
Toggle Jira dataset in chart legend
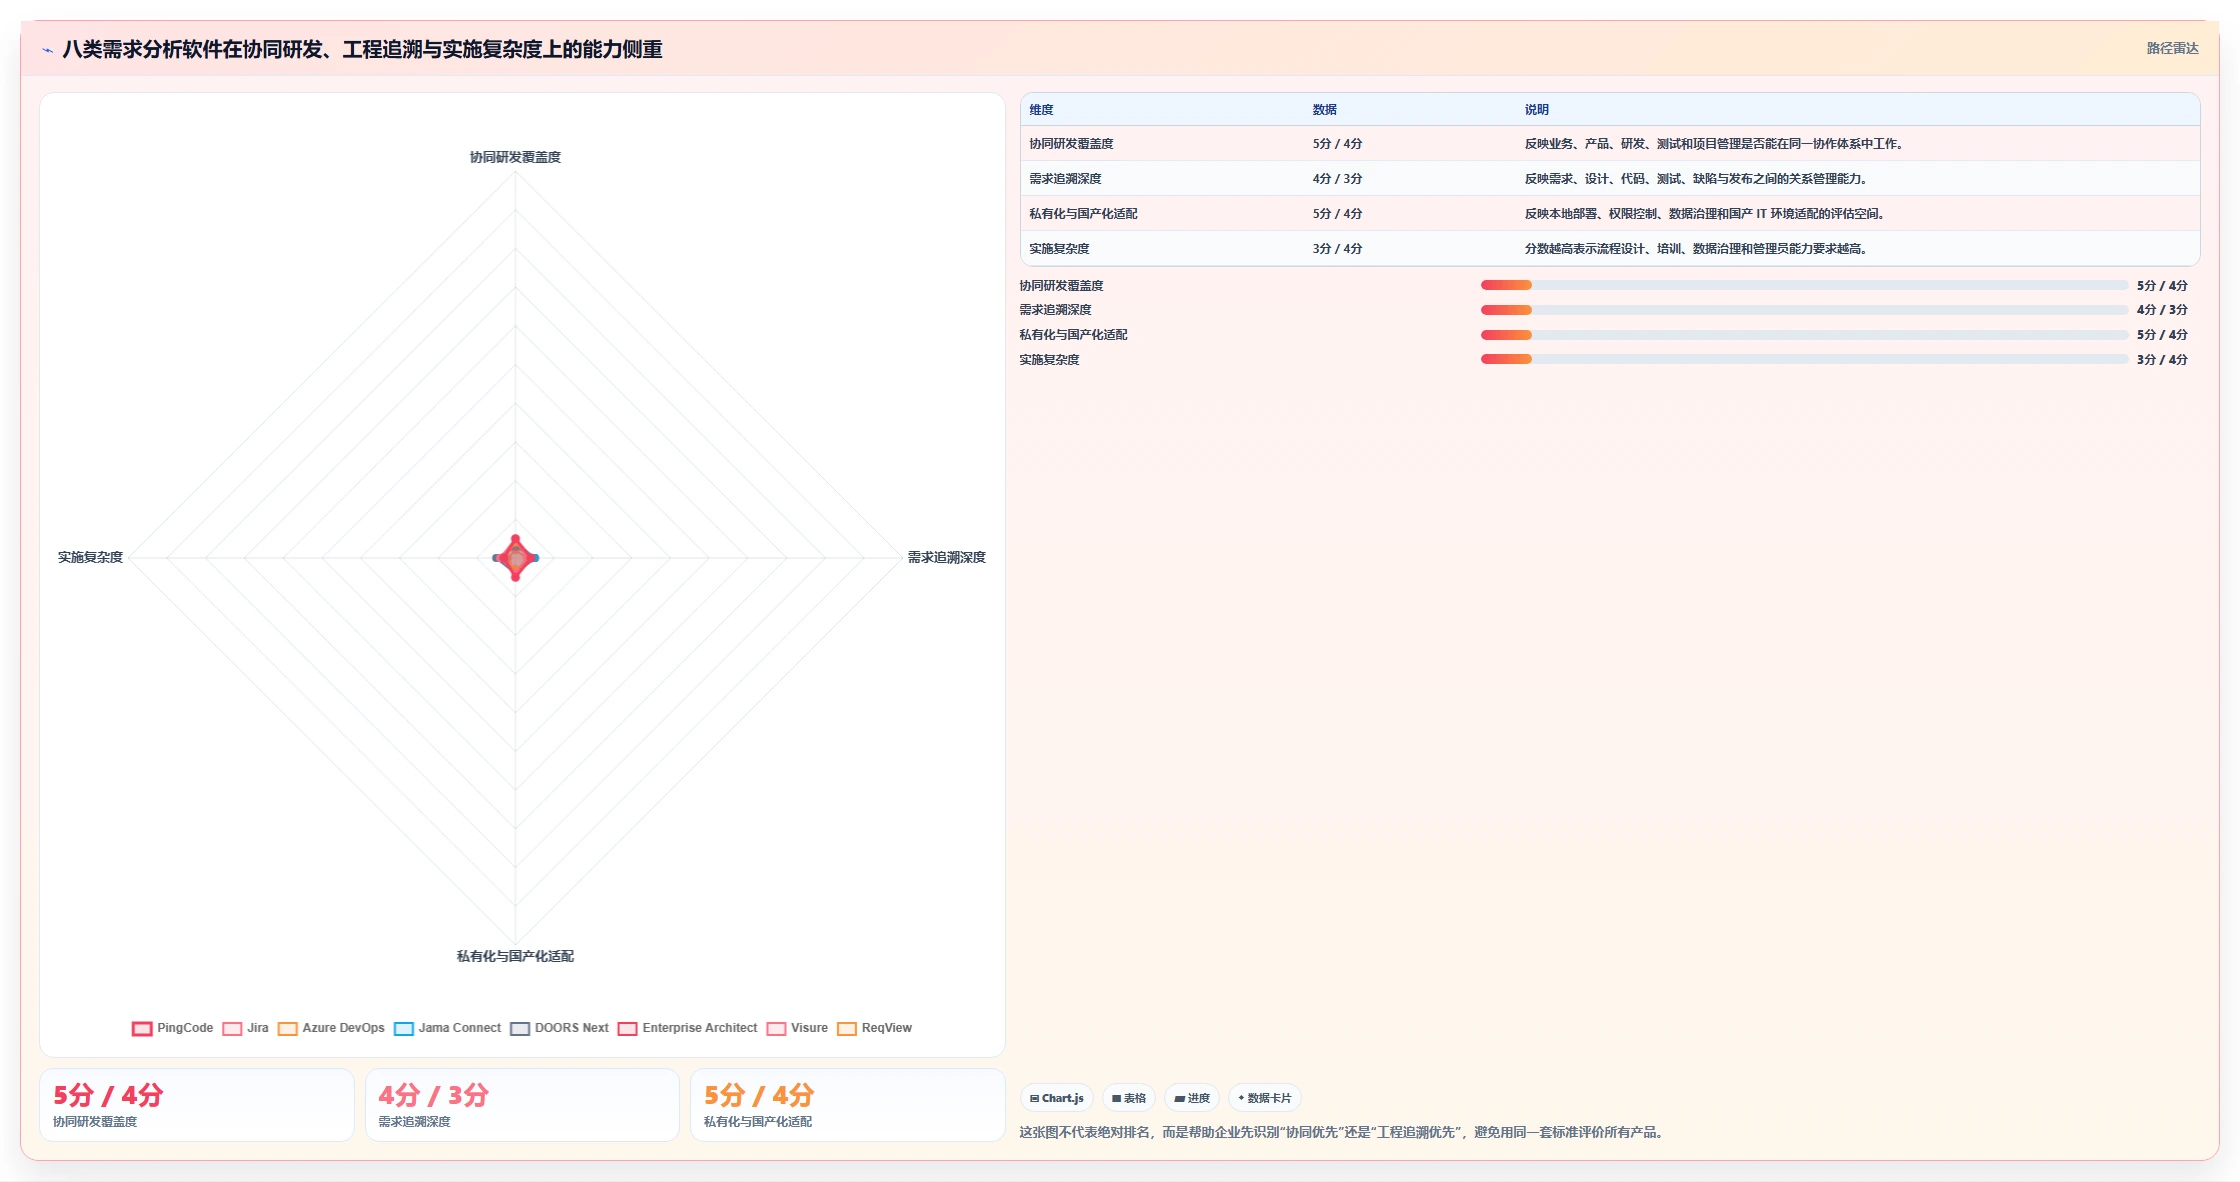(245, 1028)
